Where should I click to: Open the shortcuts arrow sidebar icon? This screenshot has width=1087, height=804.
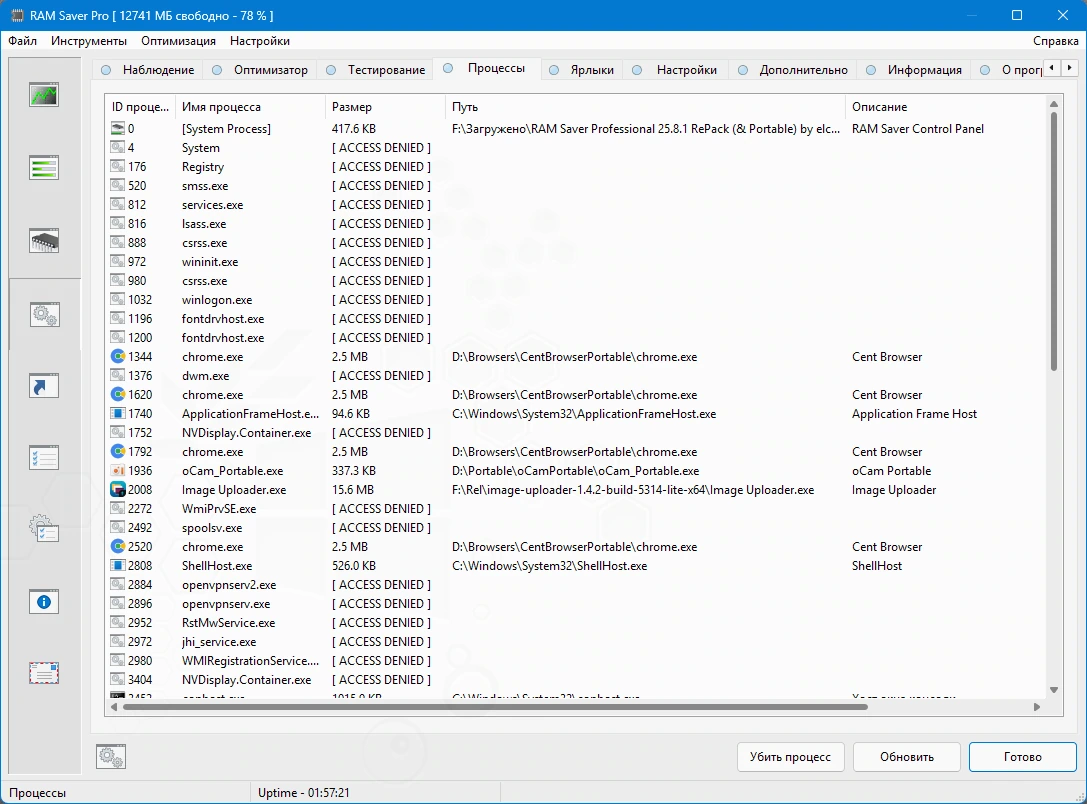(x=44, y=386)
